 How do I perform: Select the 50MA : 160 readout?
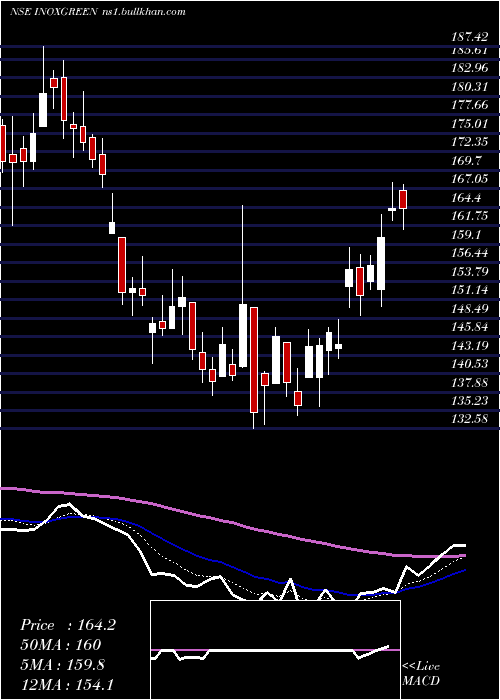click(60, 645)
